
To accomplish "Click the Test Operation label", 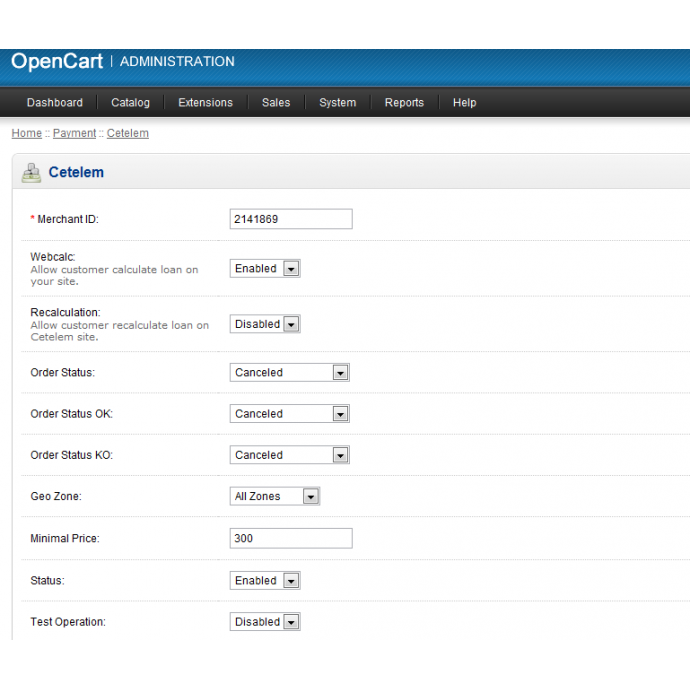I will [x=68, y=622].
